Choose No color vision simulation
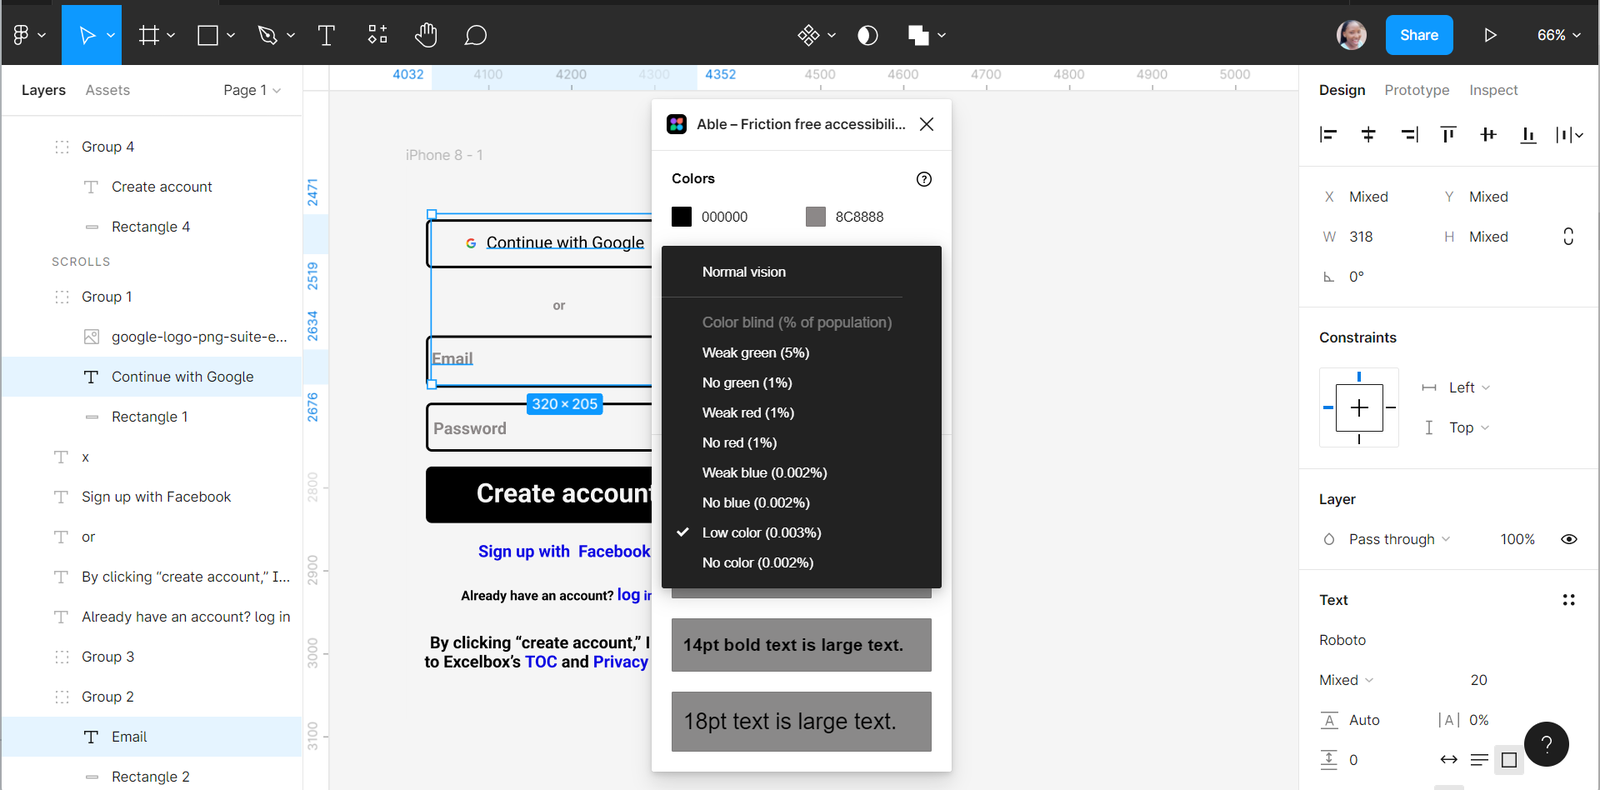Screen dimensions: 1600x790 [757, 563]
